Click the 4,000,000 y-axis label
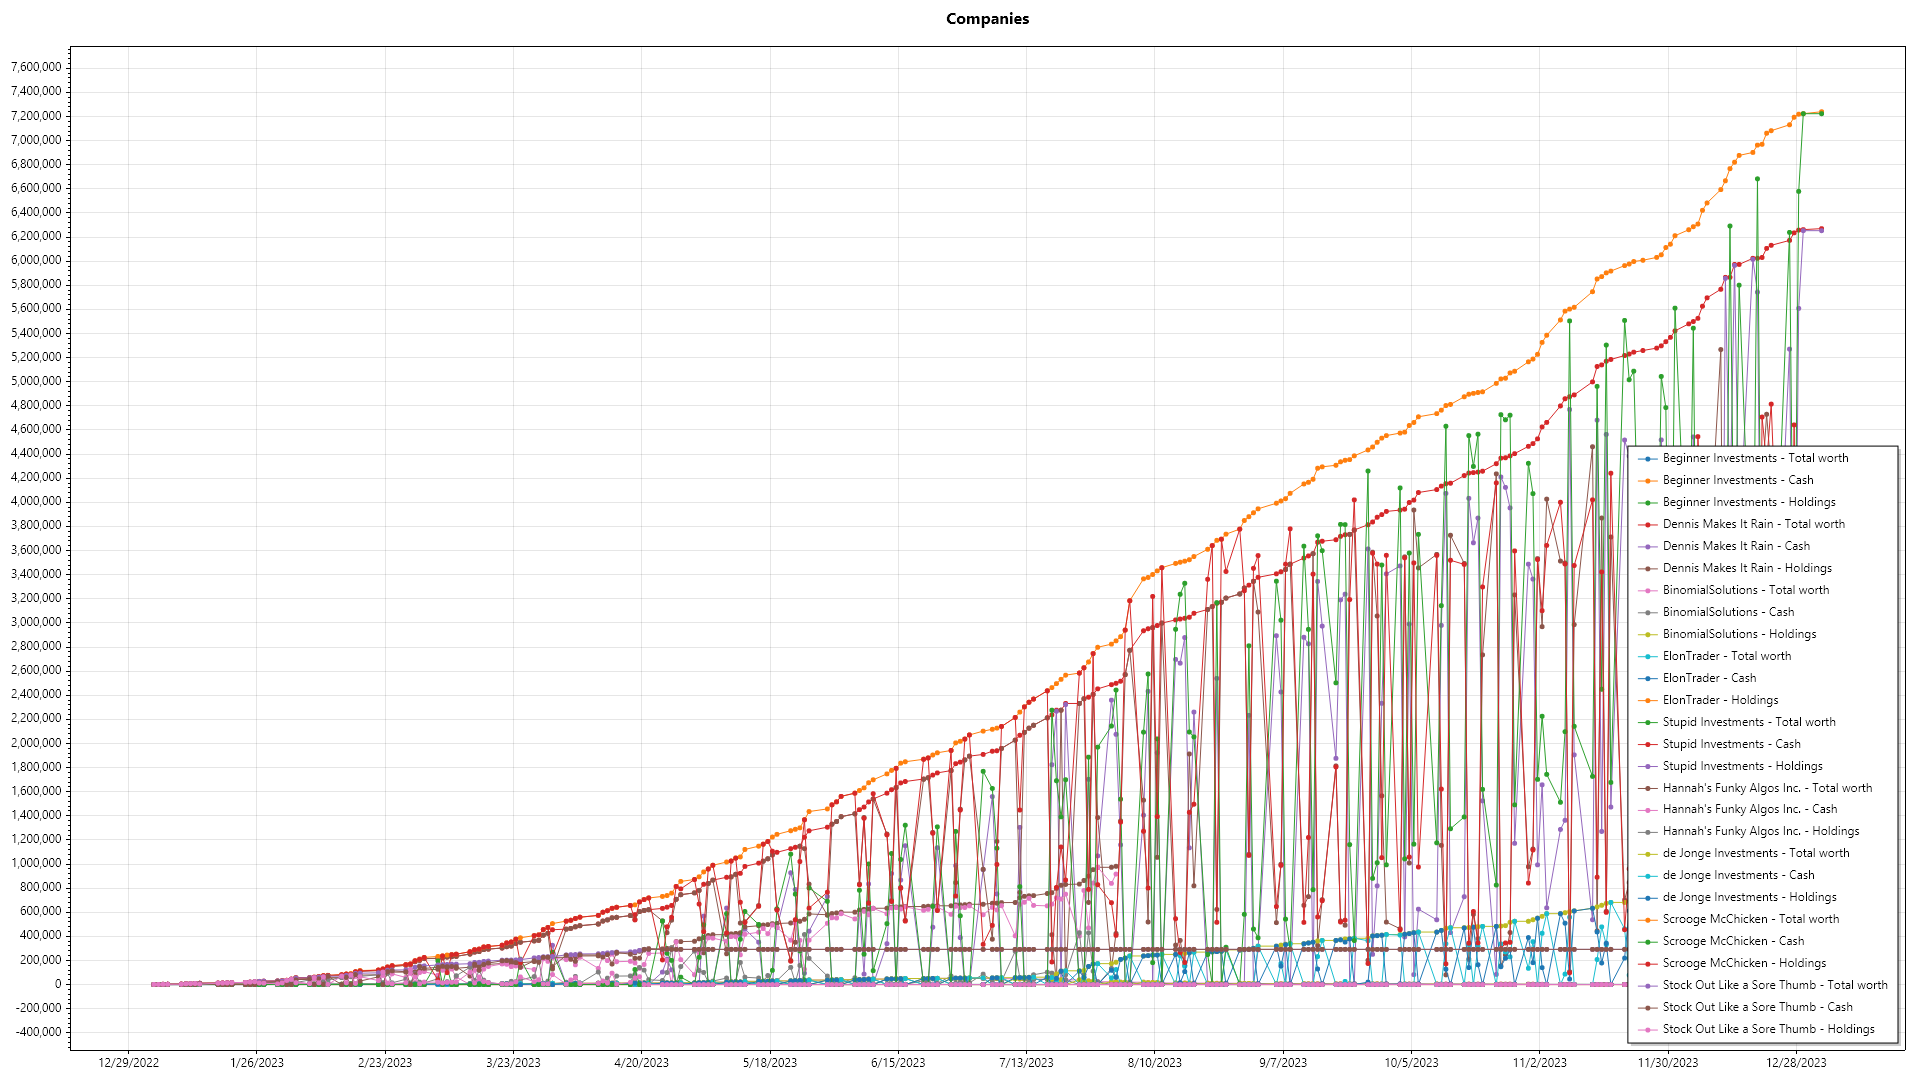Viewport: 1920px width, 1080px height. (36, 501)
